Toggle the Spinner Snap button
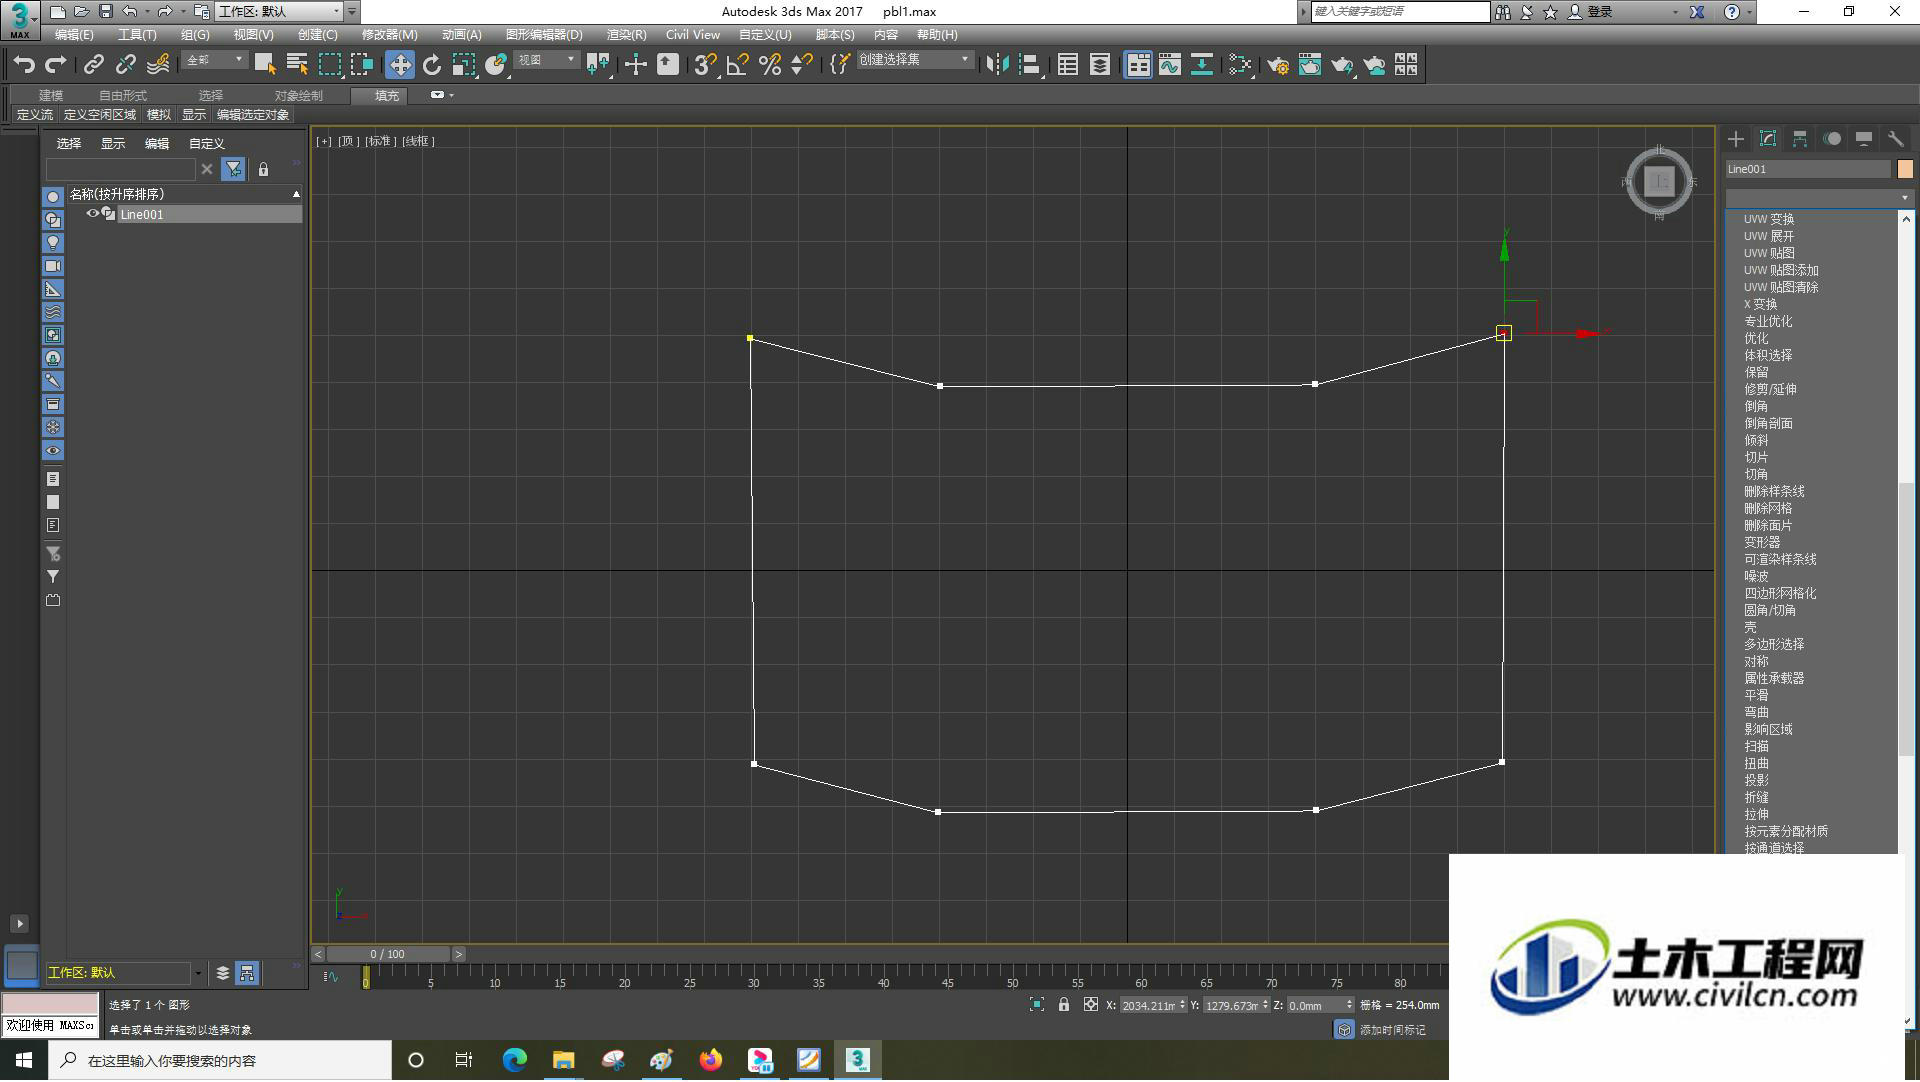 click(x=802, y=65)
